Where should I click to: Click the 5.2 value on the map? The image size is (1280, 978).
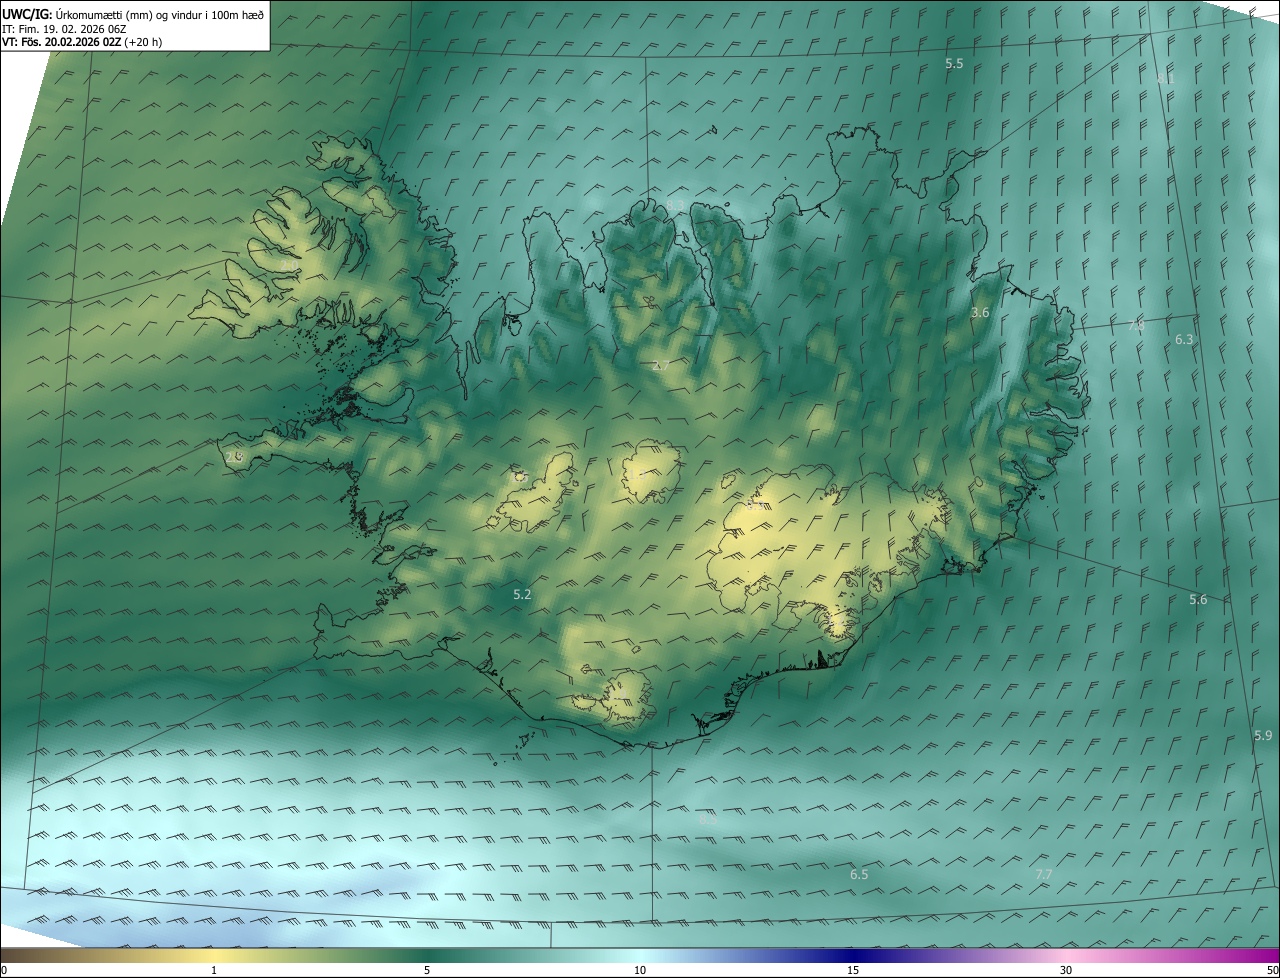pyautogui.click(x=522, y=594)
